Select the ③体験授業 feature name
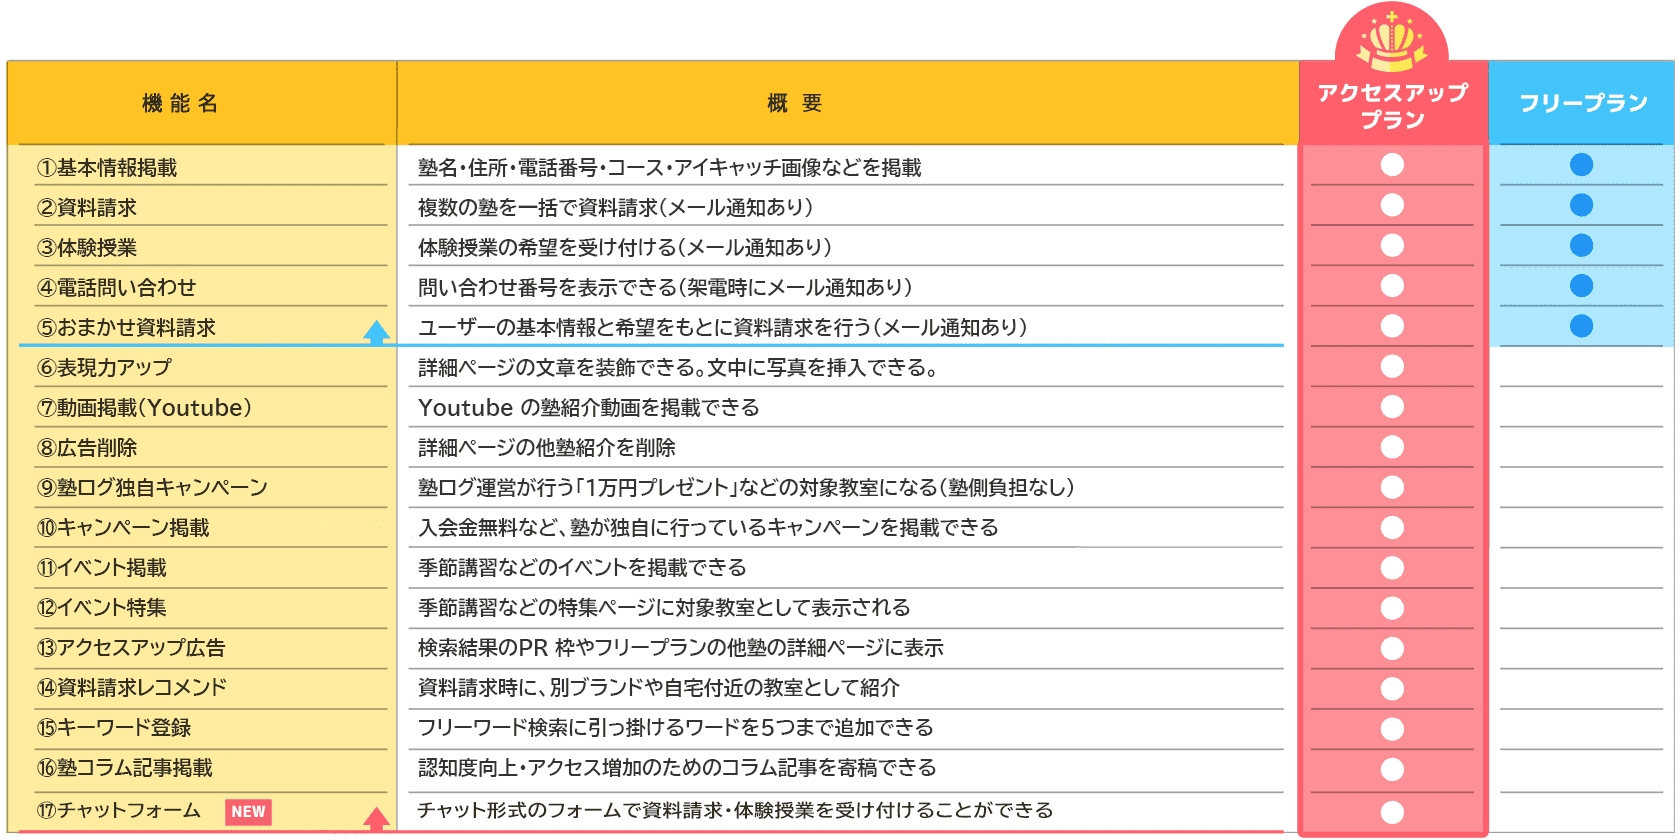The width and height of the screenshot is (1680, 840). 87,248
